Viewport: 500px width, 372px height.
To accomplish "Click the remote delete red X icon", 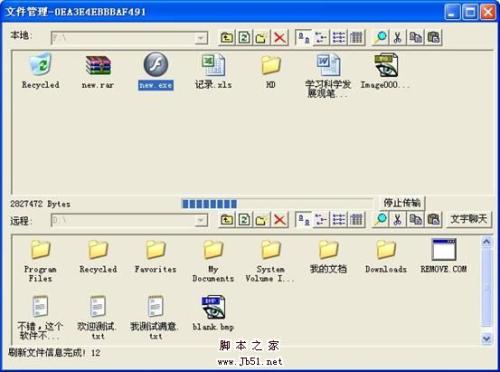I will click(279, 220).
